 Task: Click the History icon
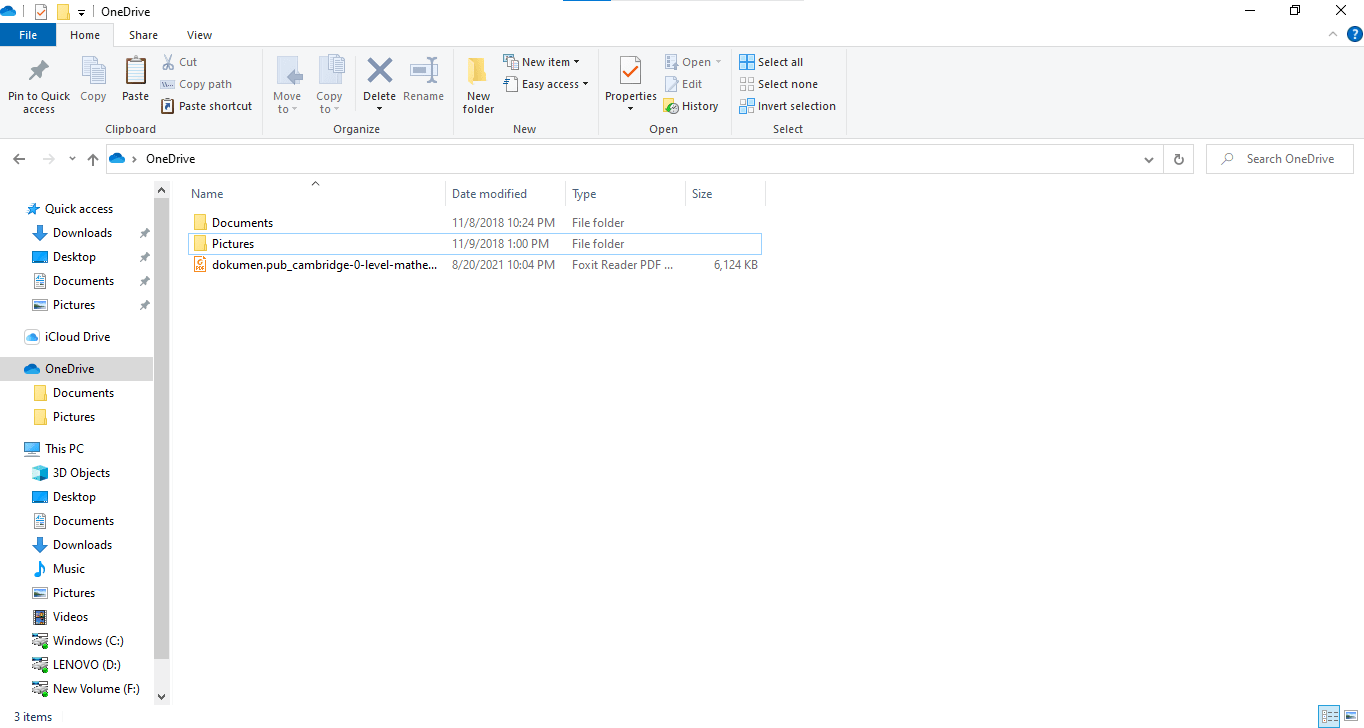(x=671, y=106)
